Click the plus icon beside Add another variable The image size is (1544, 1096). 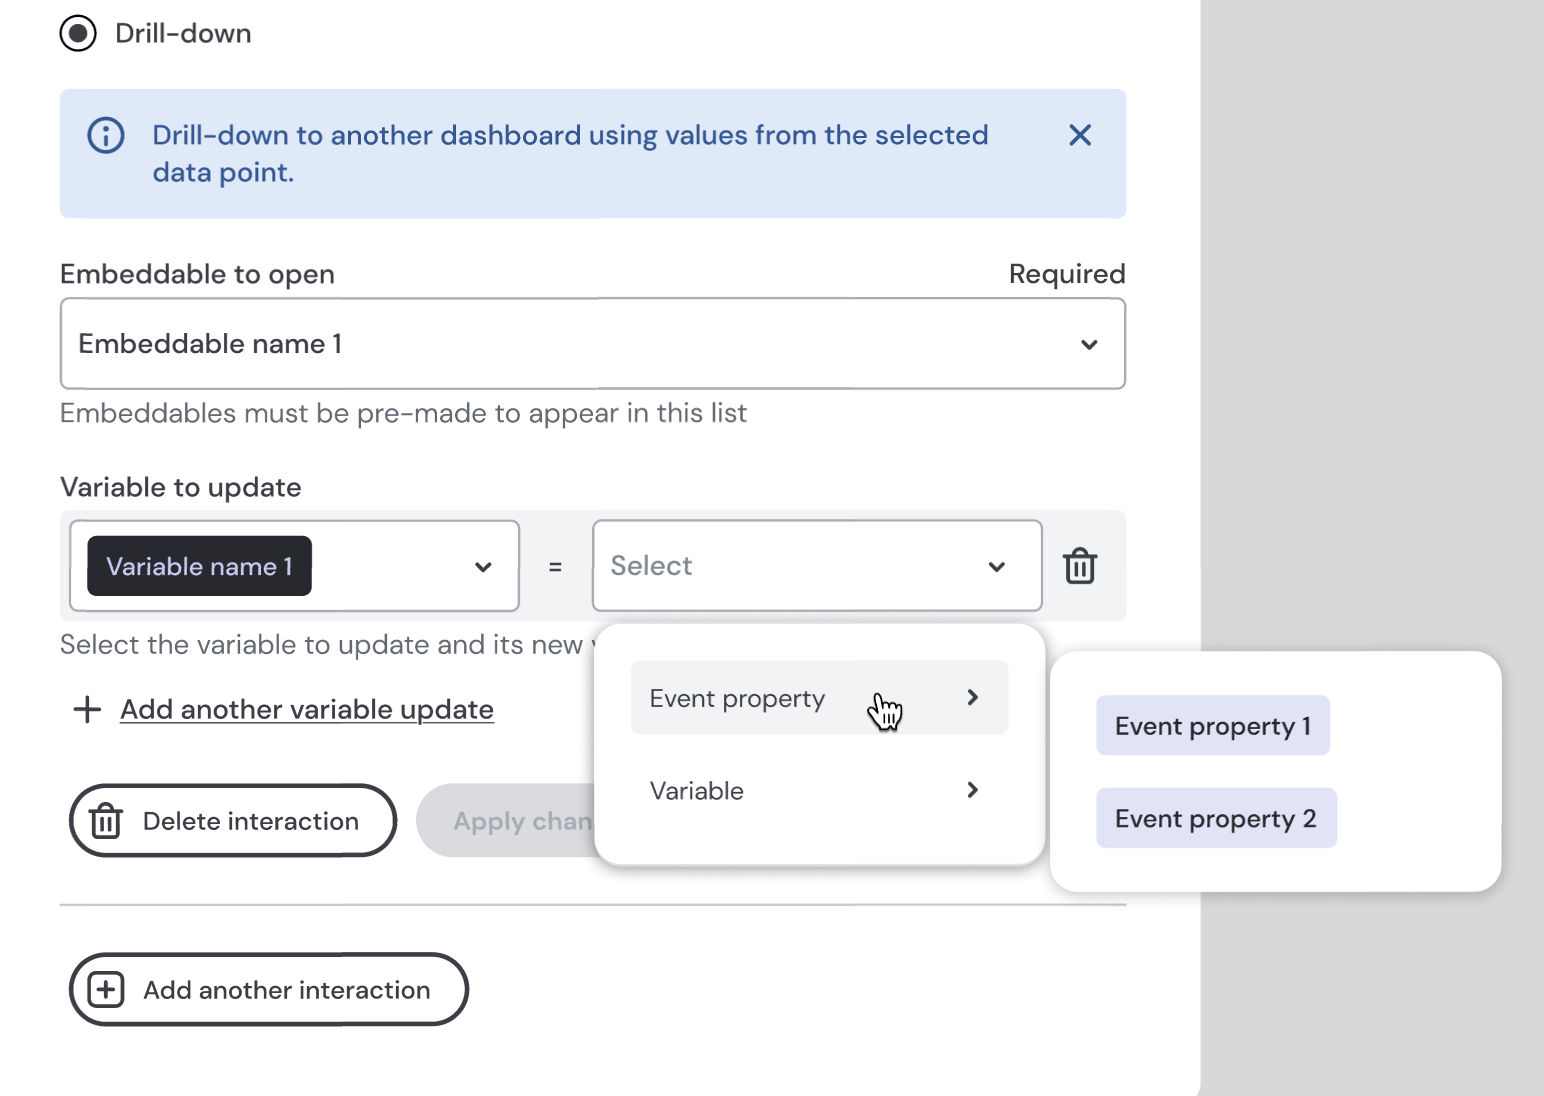pos(87,709)
